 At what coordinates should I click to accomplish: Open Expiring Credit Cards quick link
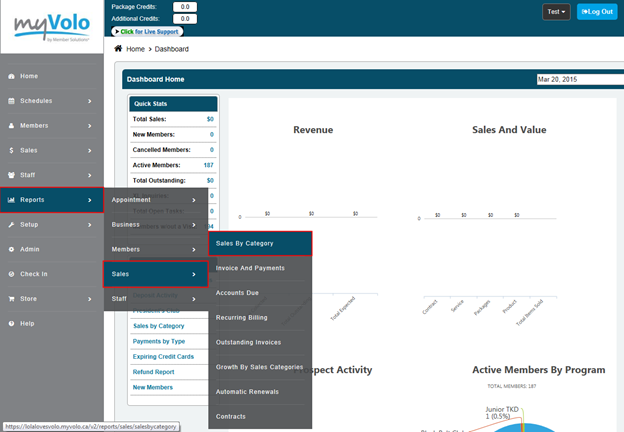(163, 356)
